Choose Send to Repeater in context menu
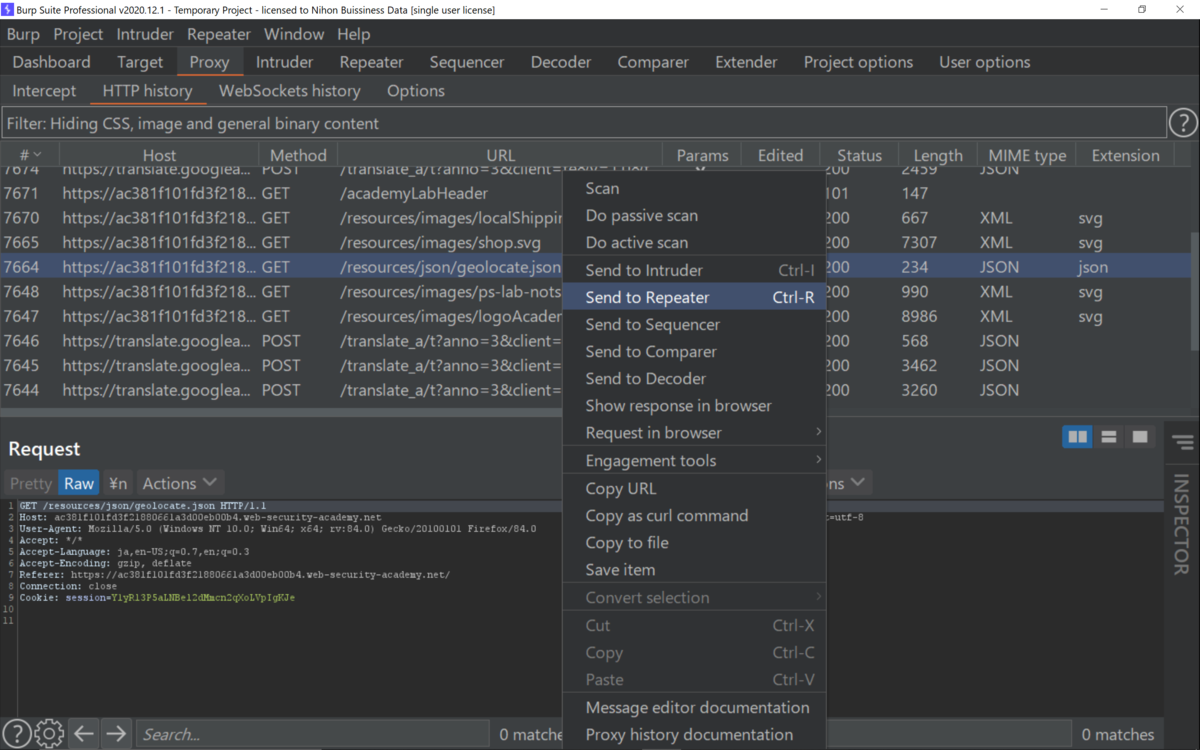 pyautogui.click(x=695, y=297)
